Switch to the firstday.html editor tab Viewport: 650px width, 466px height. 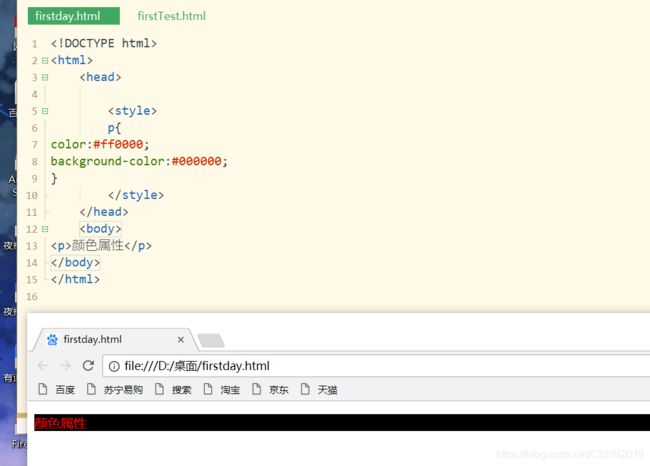click(x=74, y=16)
